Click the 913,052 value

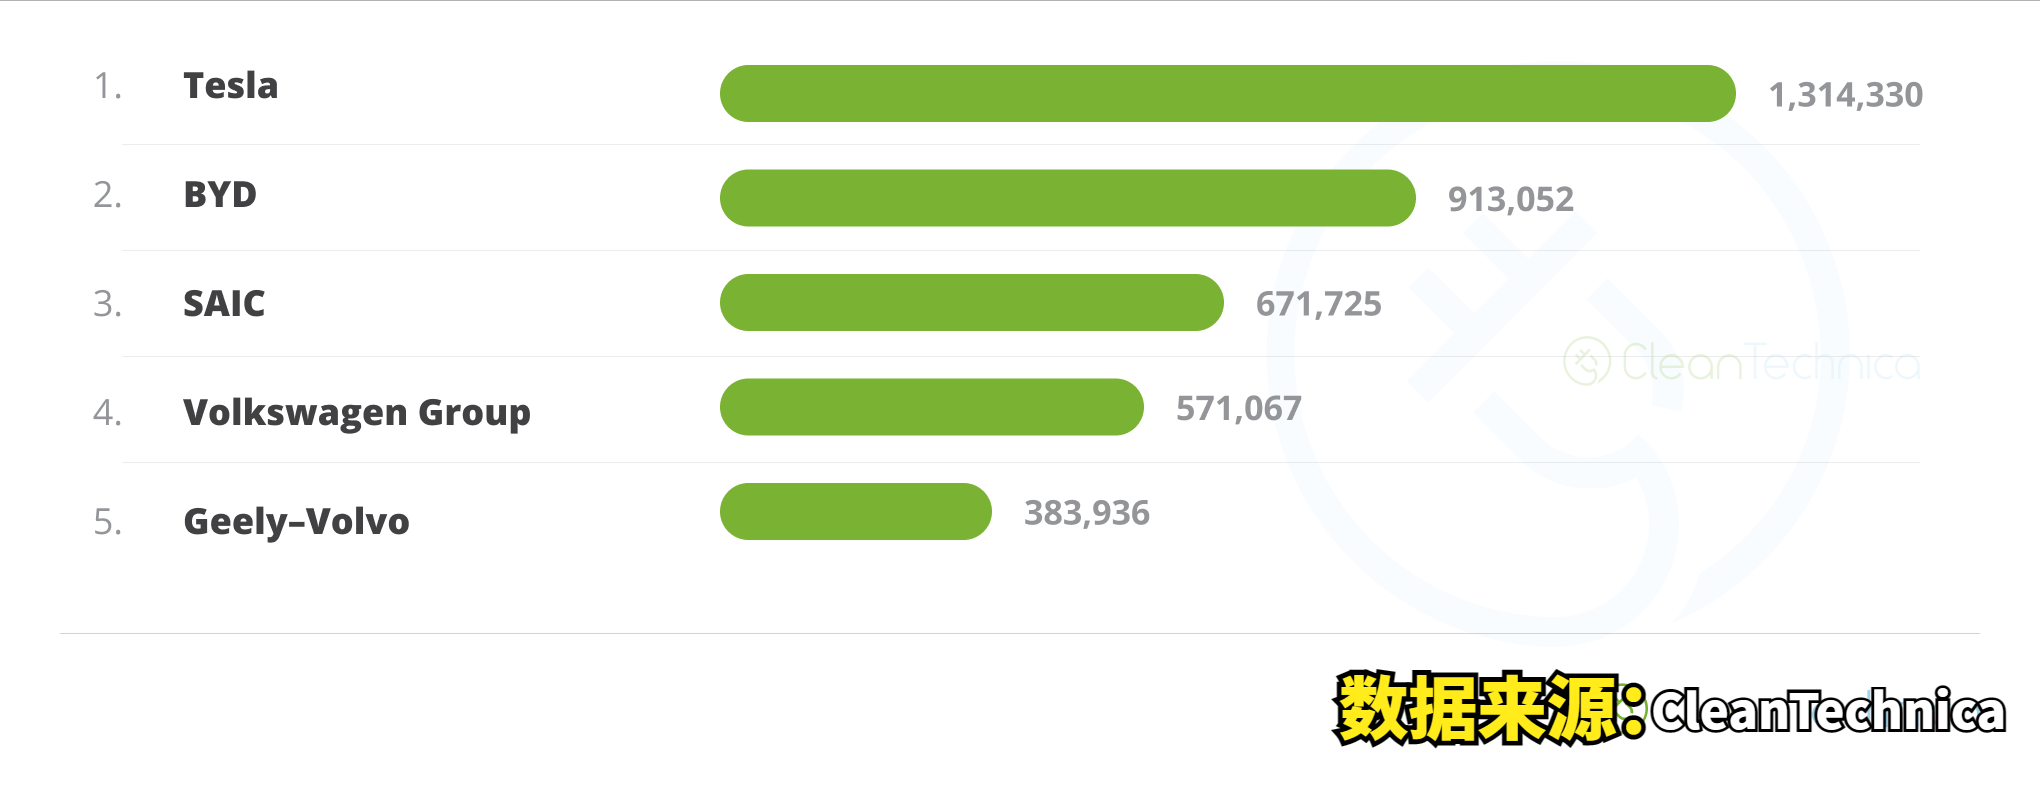click(1511, 199)
